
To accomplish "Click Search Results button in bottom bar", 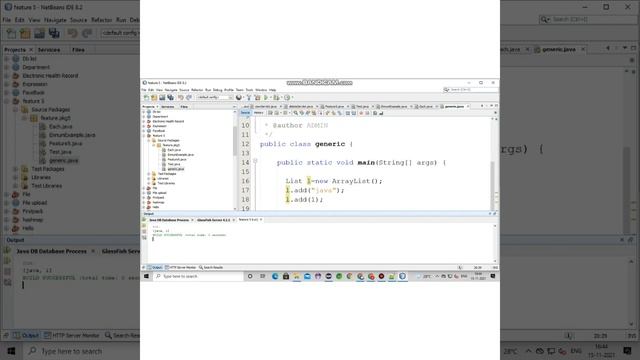I will [211, 267].
